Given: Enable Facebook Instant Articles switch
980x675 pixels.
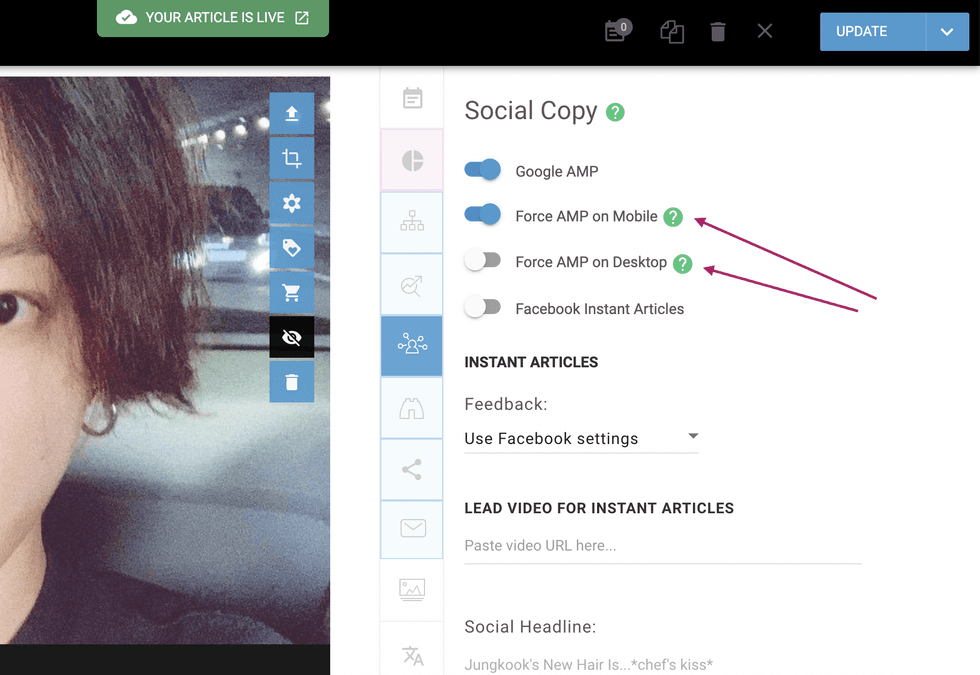Looking at the screenshot, I should click(x=483, y=308).
